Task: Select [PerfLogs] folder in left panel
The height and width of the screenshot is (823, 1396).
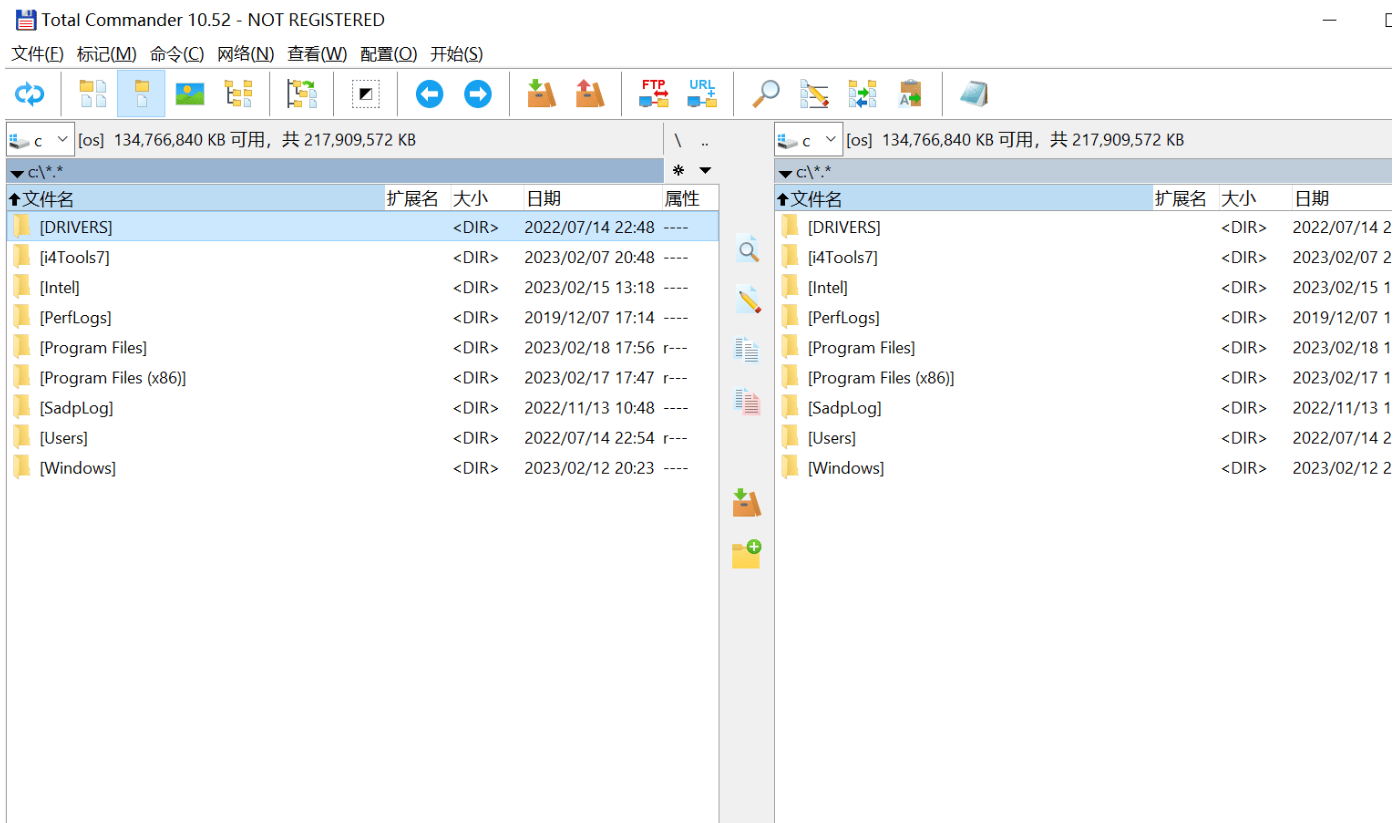Action: (362, 317)
